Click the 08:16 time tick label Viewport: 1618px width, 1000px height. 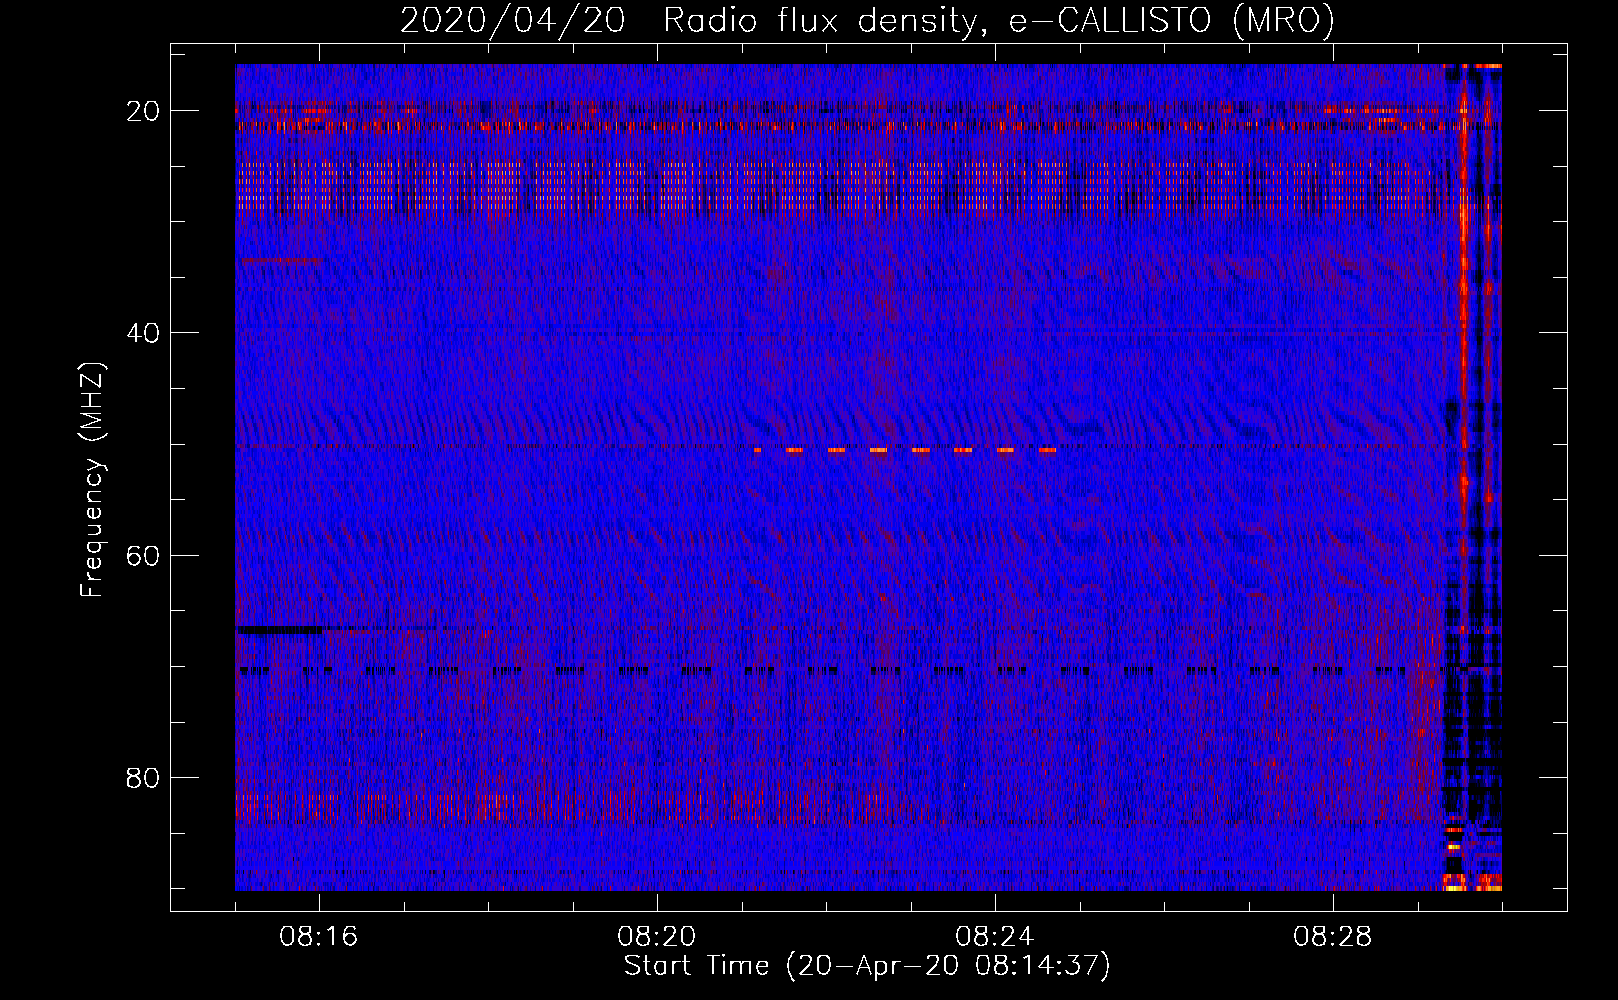(x=319, y=937)
